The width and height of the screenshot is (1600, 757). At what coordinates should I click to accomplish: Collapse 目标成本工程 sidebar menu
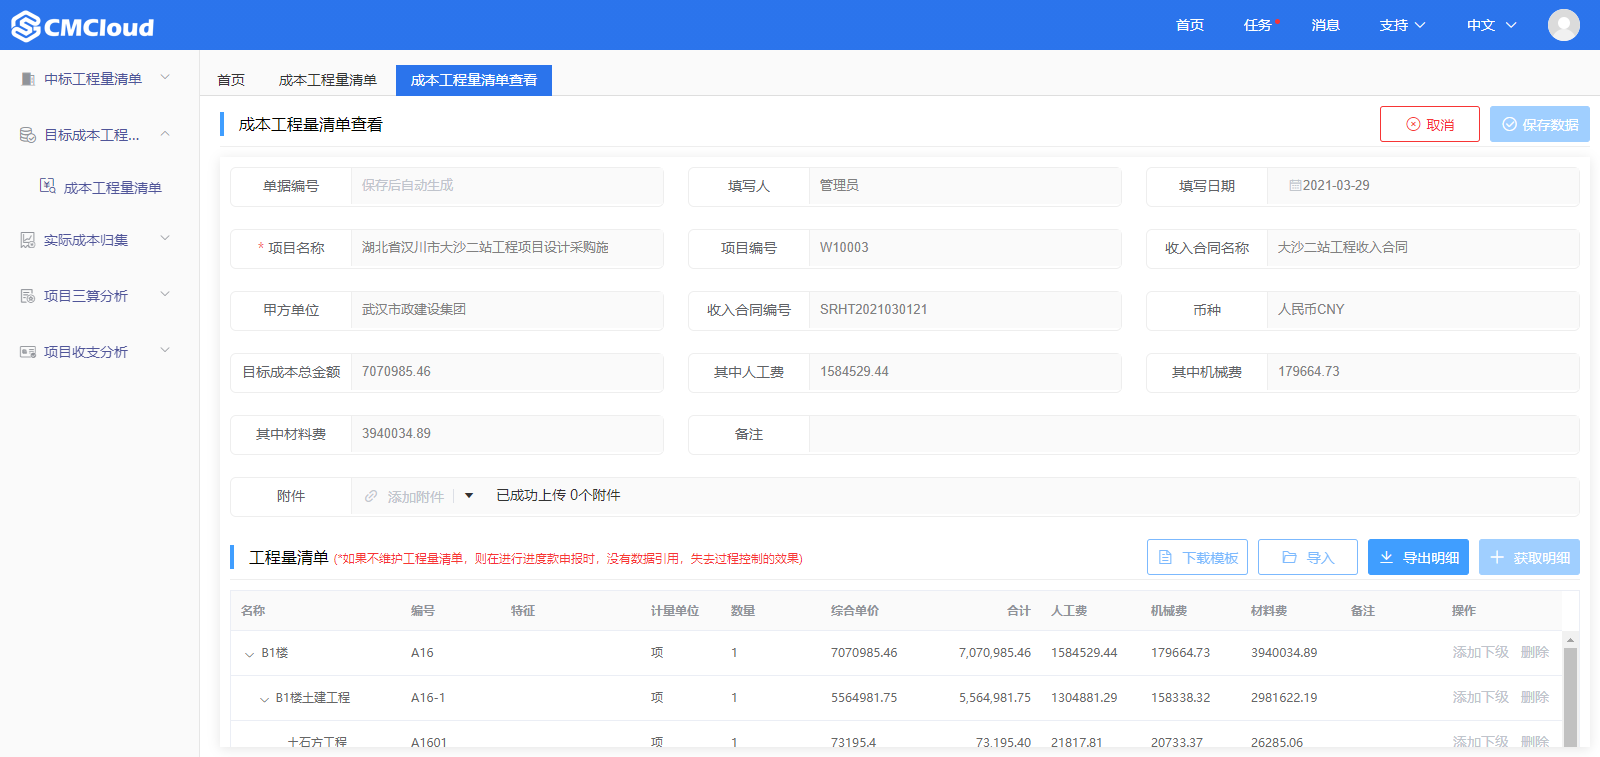coord(165,134)
